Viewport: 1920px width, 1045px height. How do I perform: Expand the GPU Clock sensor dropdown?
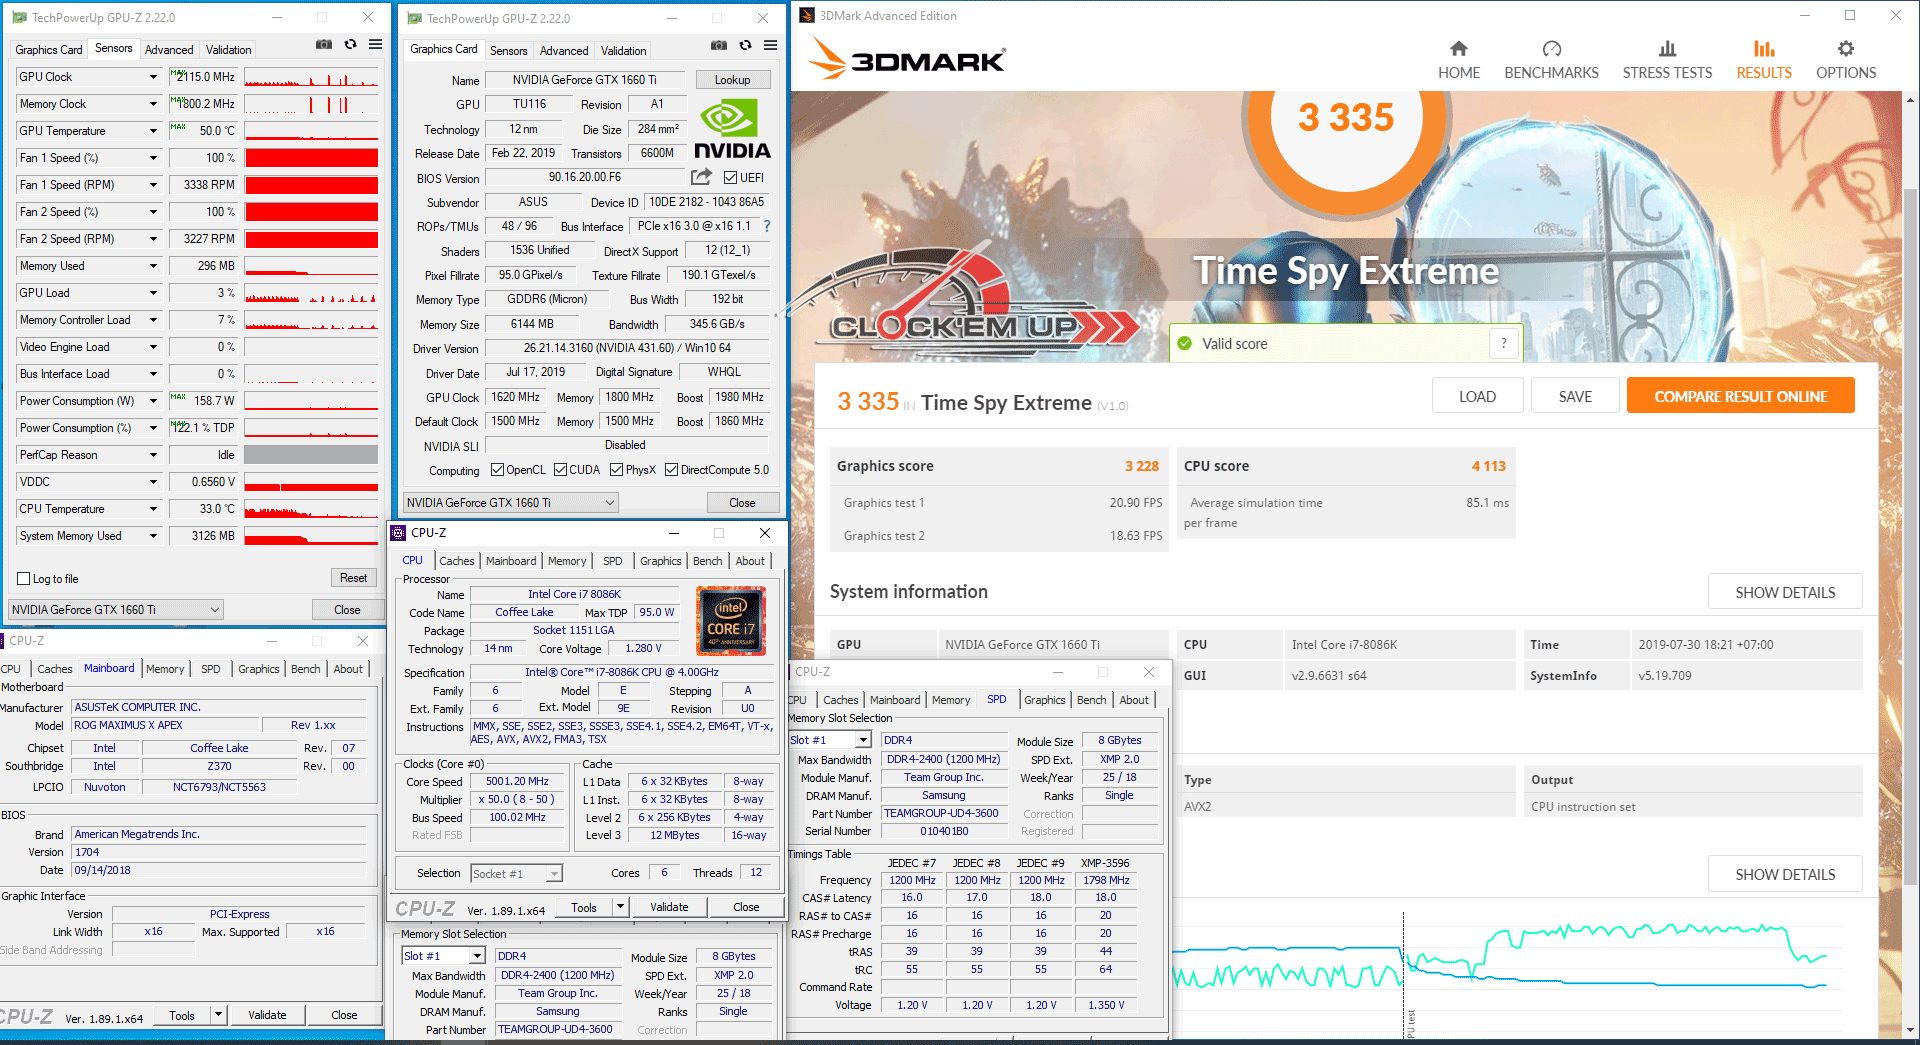(153, 77)
